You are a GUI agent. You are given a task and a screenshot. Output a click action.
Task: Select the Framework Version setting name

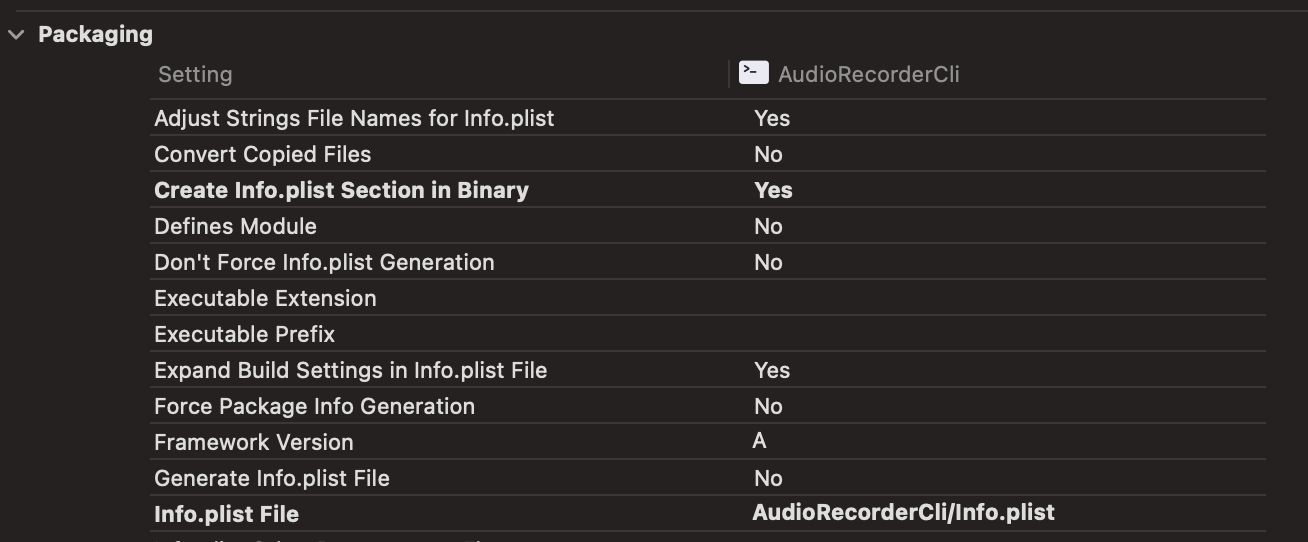pyautogui.click(x=254, y=442)
